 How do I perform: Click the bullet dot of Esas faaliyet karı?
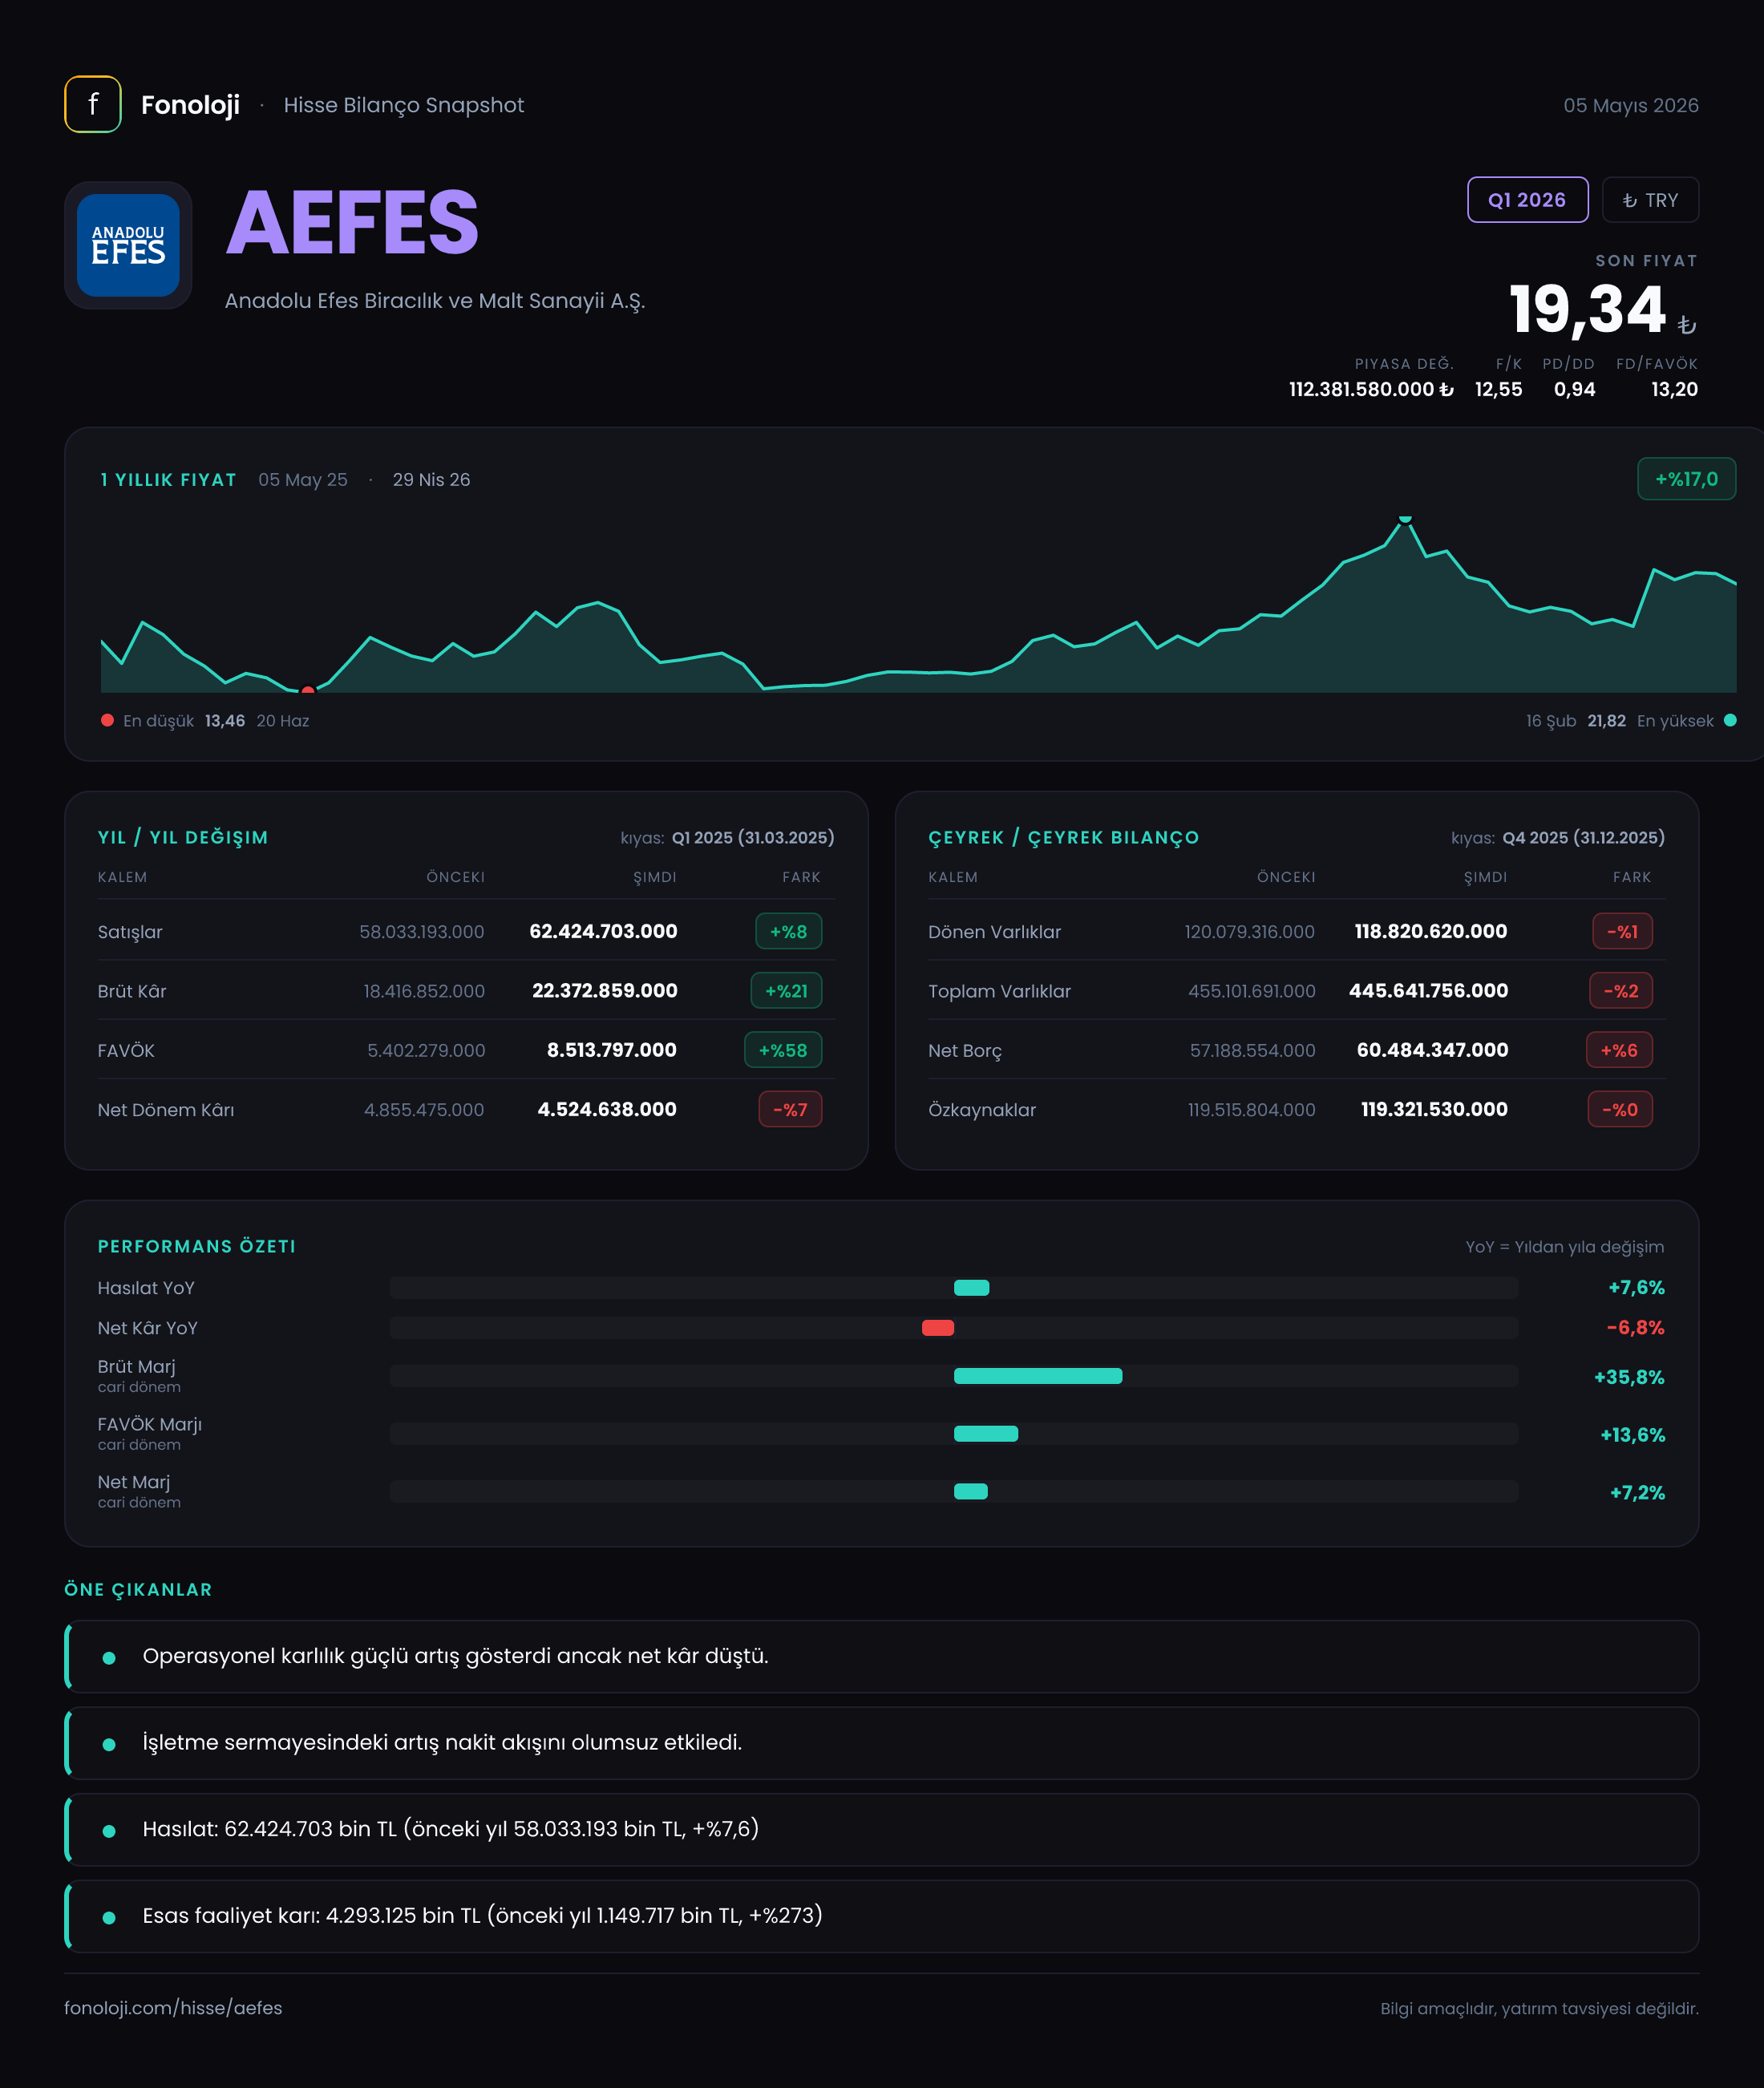click(x=109, y=1917)
